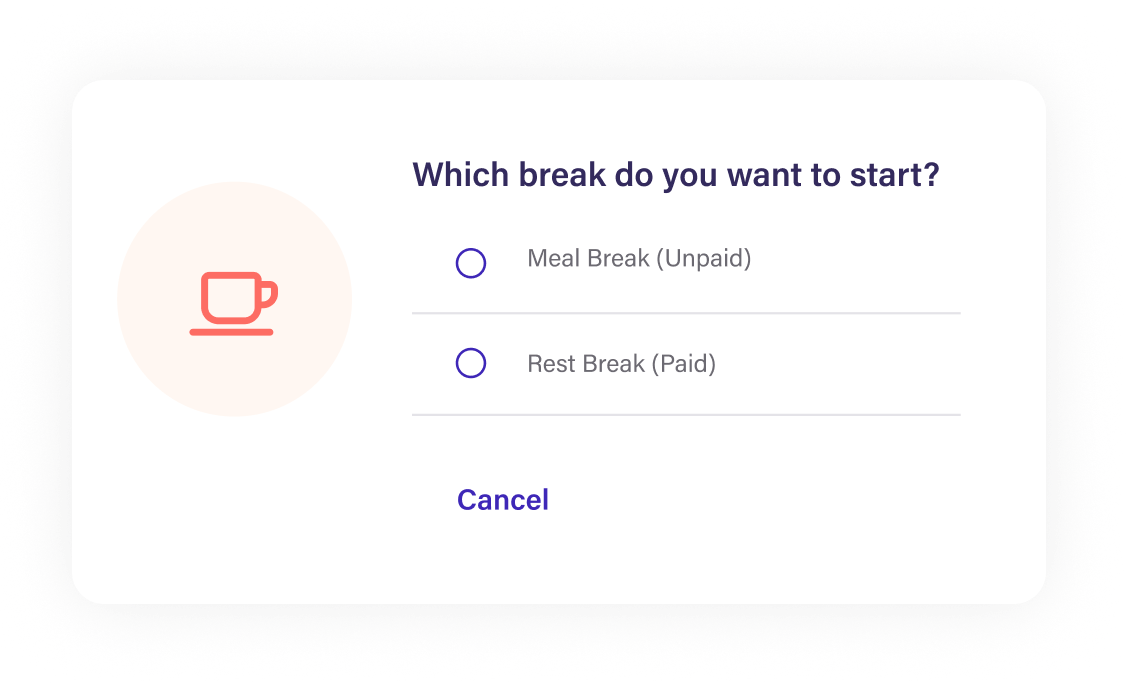This screenshot has height=684, width=1126.
Task: Click the word "Paid" in the rest option
Action: pyautogui.click(x=684, y=364)
